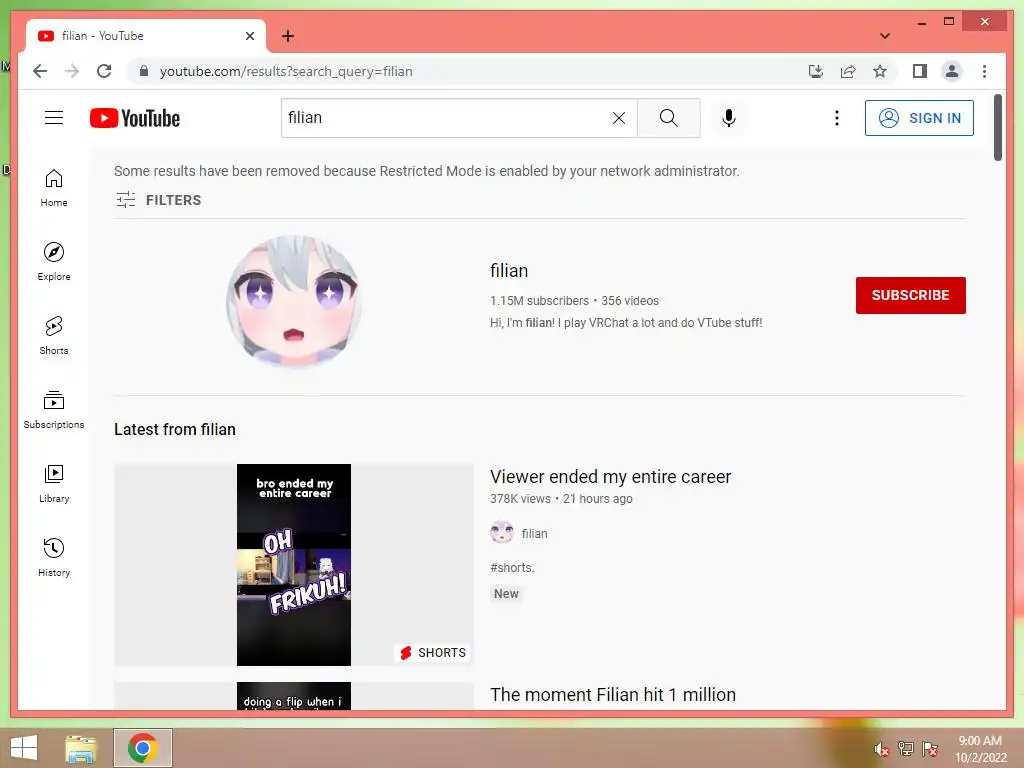This screenshot has height=768, width=1024.
Task: Click the '#shorts.' description text
Action: [x=512, y=568]
